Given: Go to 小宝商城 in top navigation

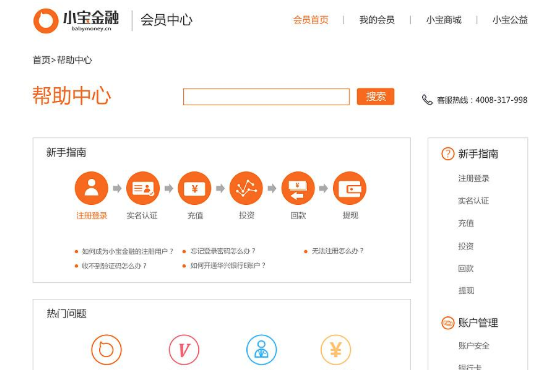Looking at the screenshot, I should pos(444,20).
